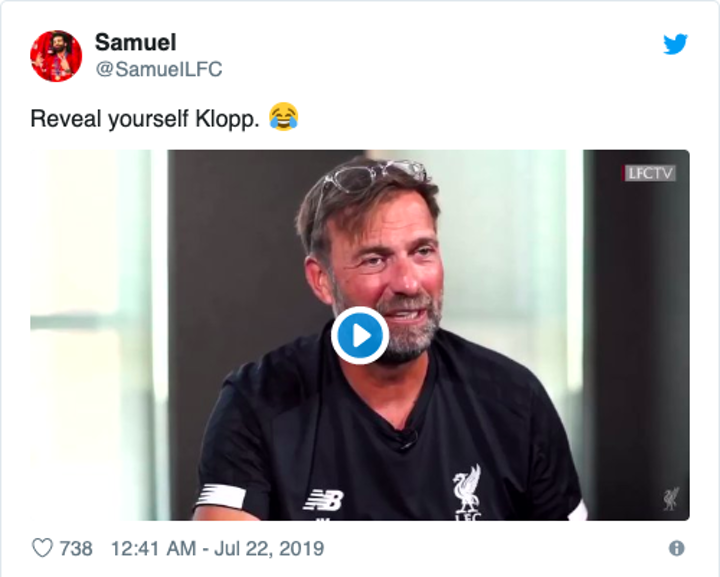
Task: Open the Samuel display name link
Action: (x=135, y=42)
